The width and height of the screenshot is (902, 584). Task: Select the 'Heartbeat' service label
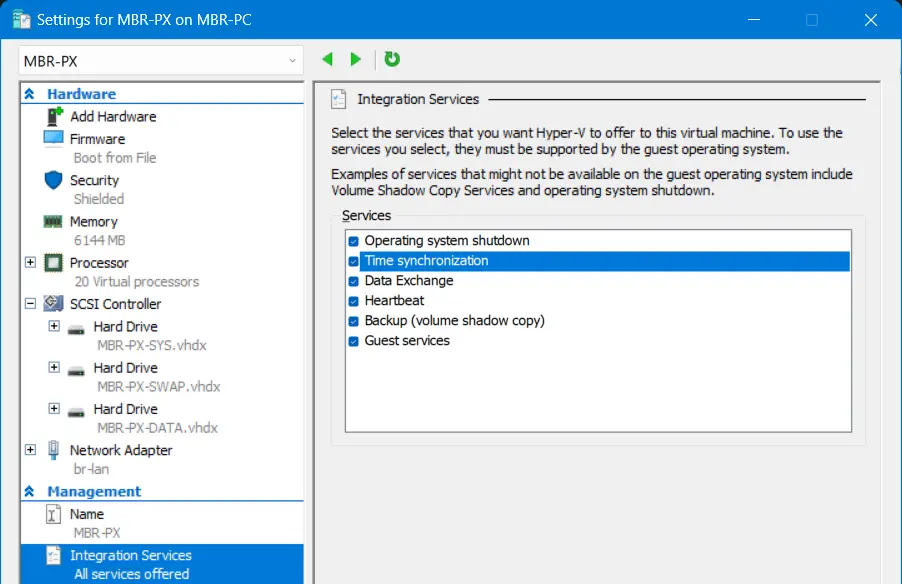pos(394,300)
